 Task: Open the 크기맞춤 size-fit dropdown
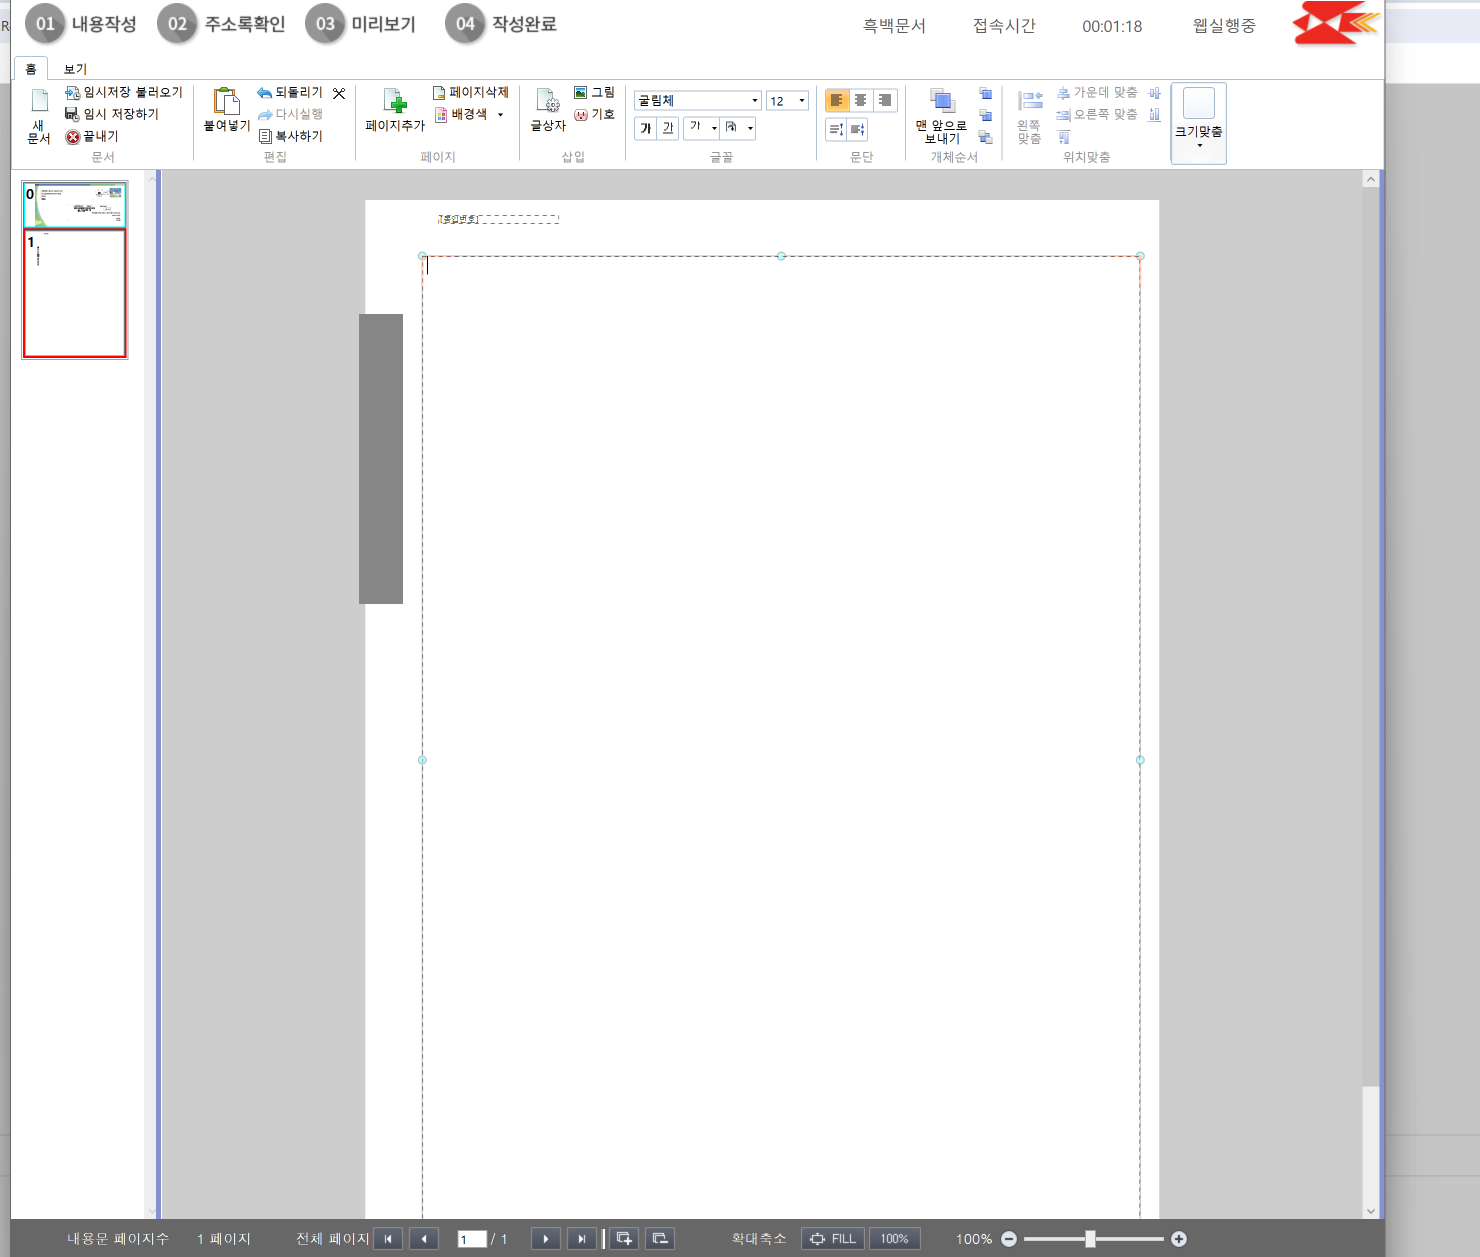(1199, 123)
